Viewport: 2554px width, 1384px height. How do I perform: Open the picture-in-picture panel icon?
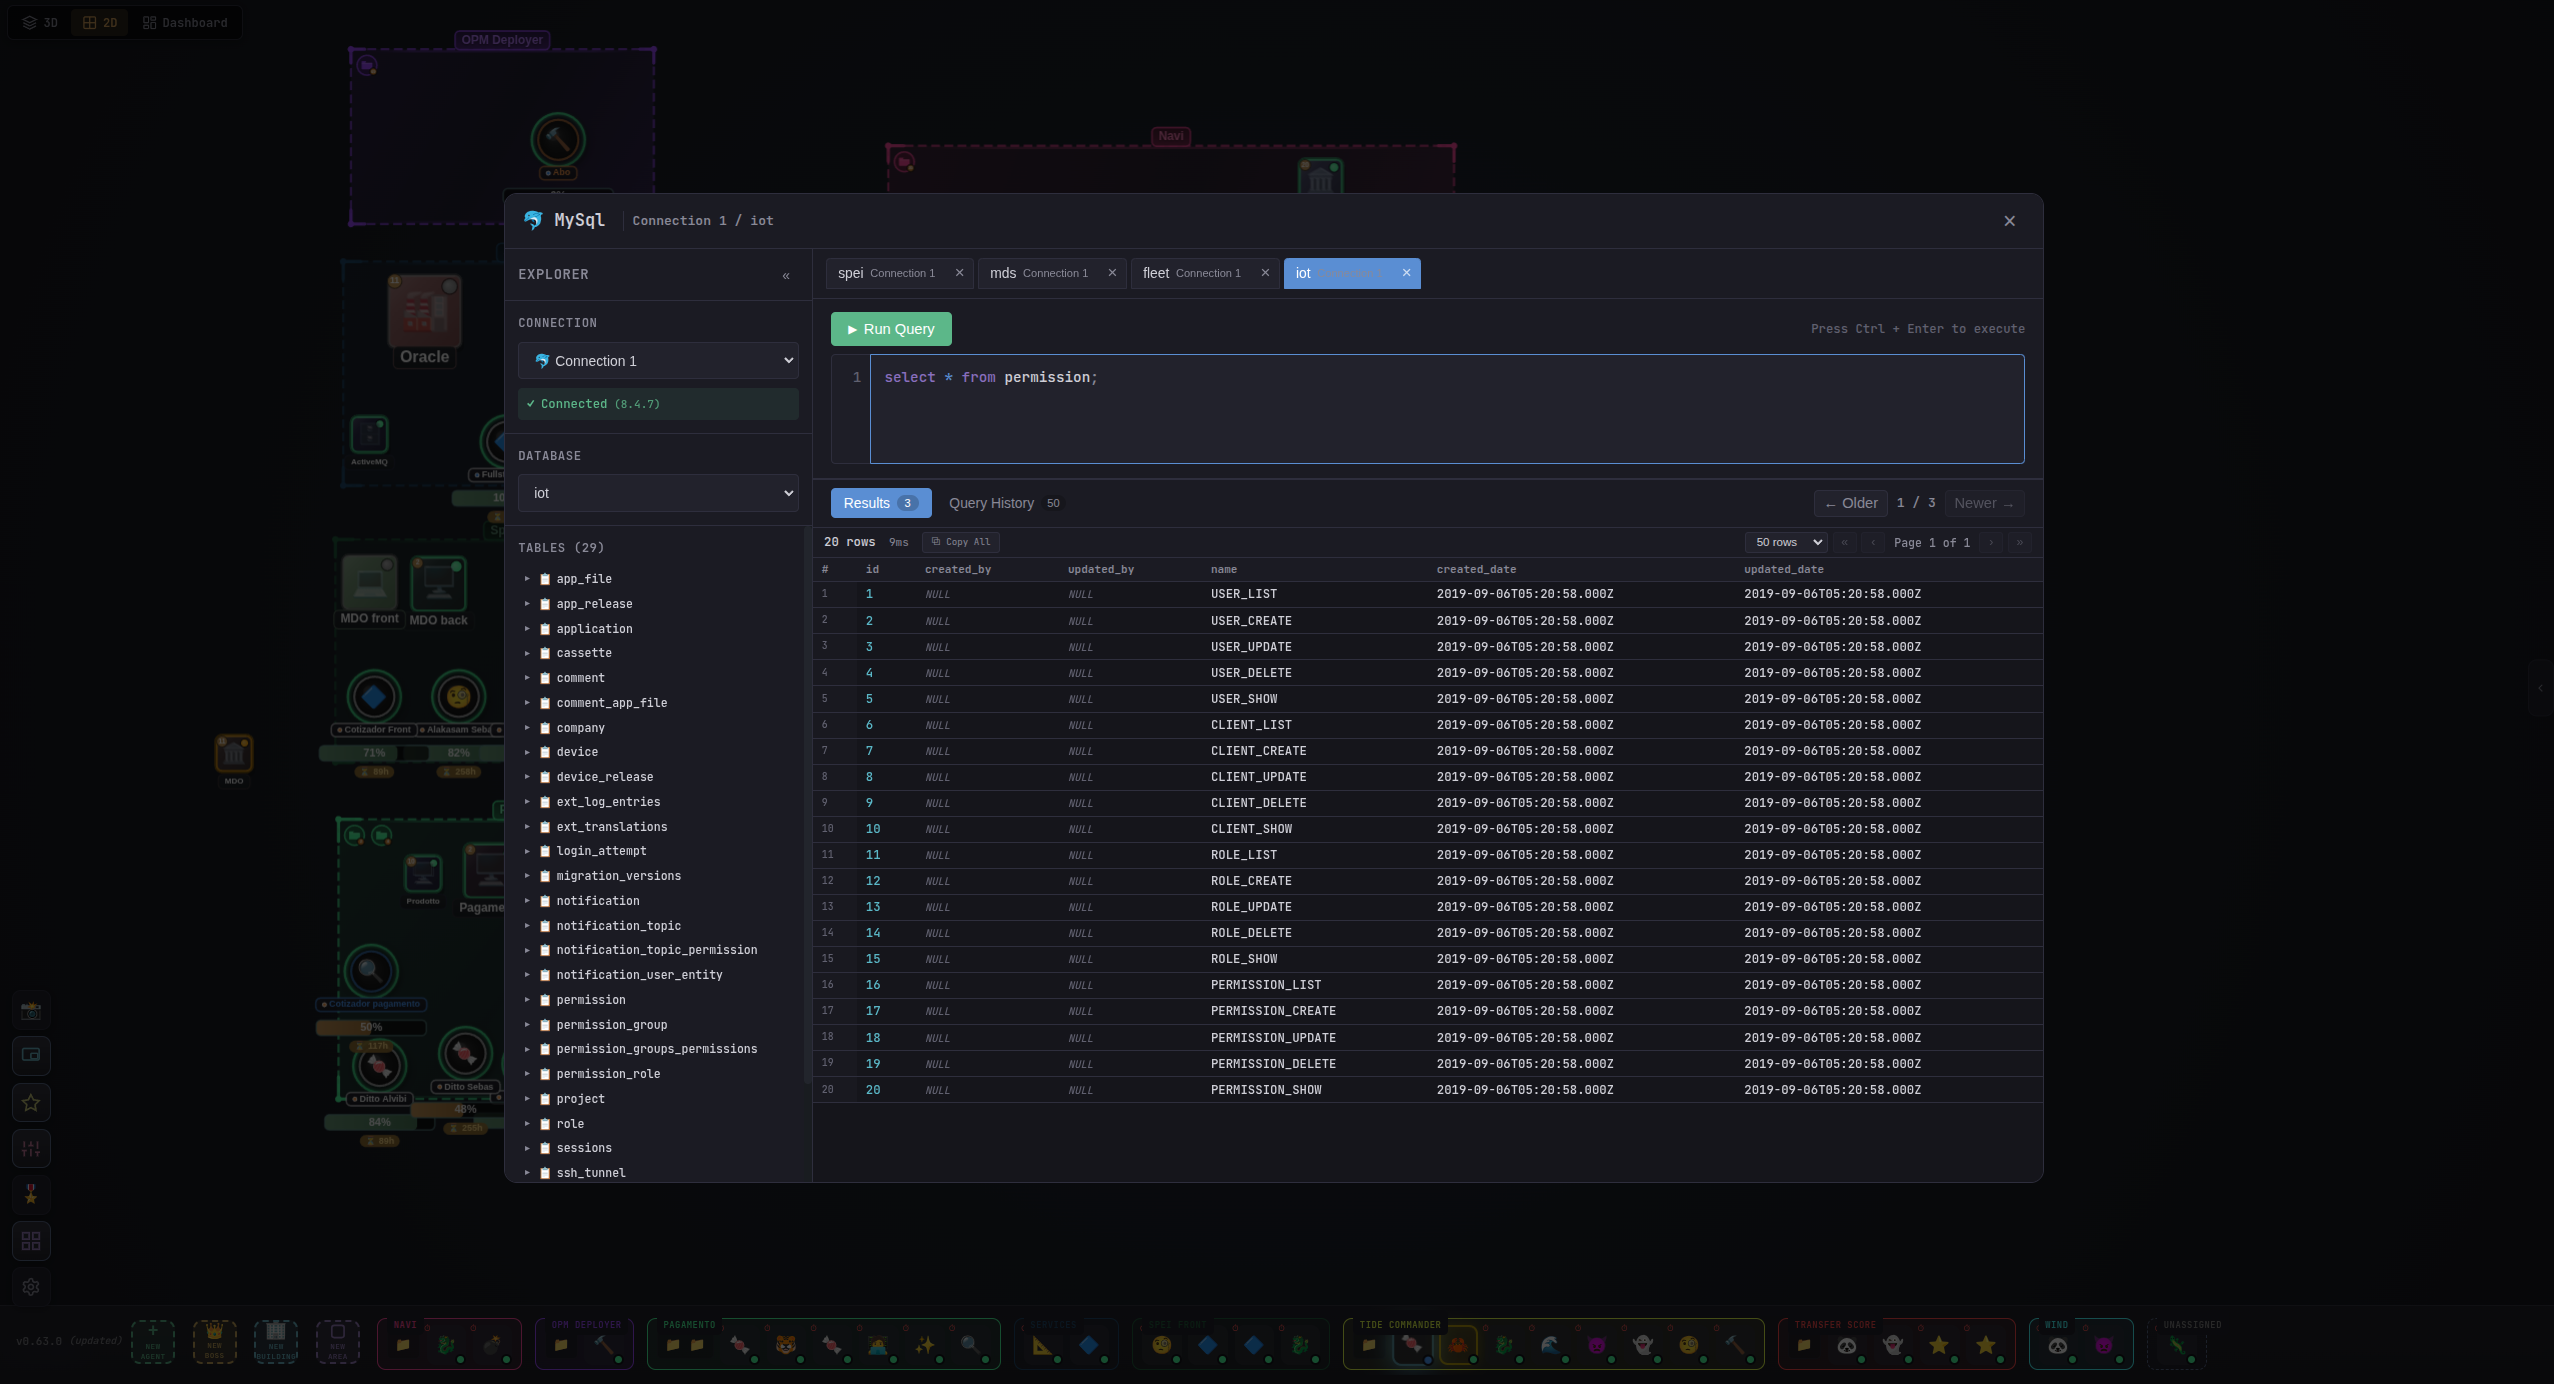31,1055
